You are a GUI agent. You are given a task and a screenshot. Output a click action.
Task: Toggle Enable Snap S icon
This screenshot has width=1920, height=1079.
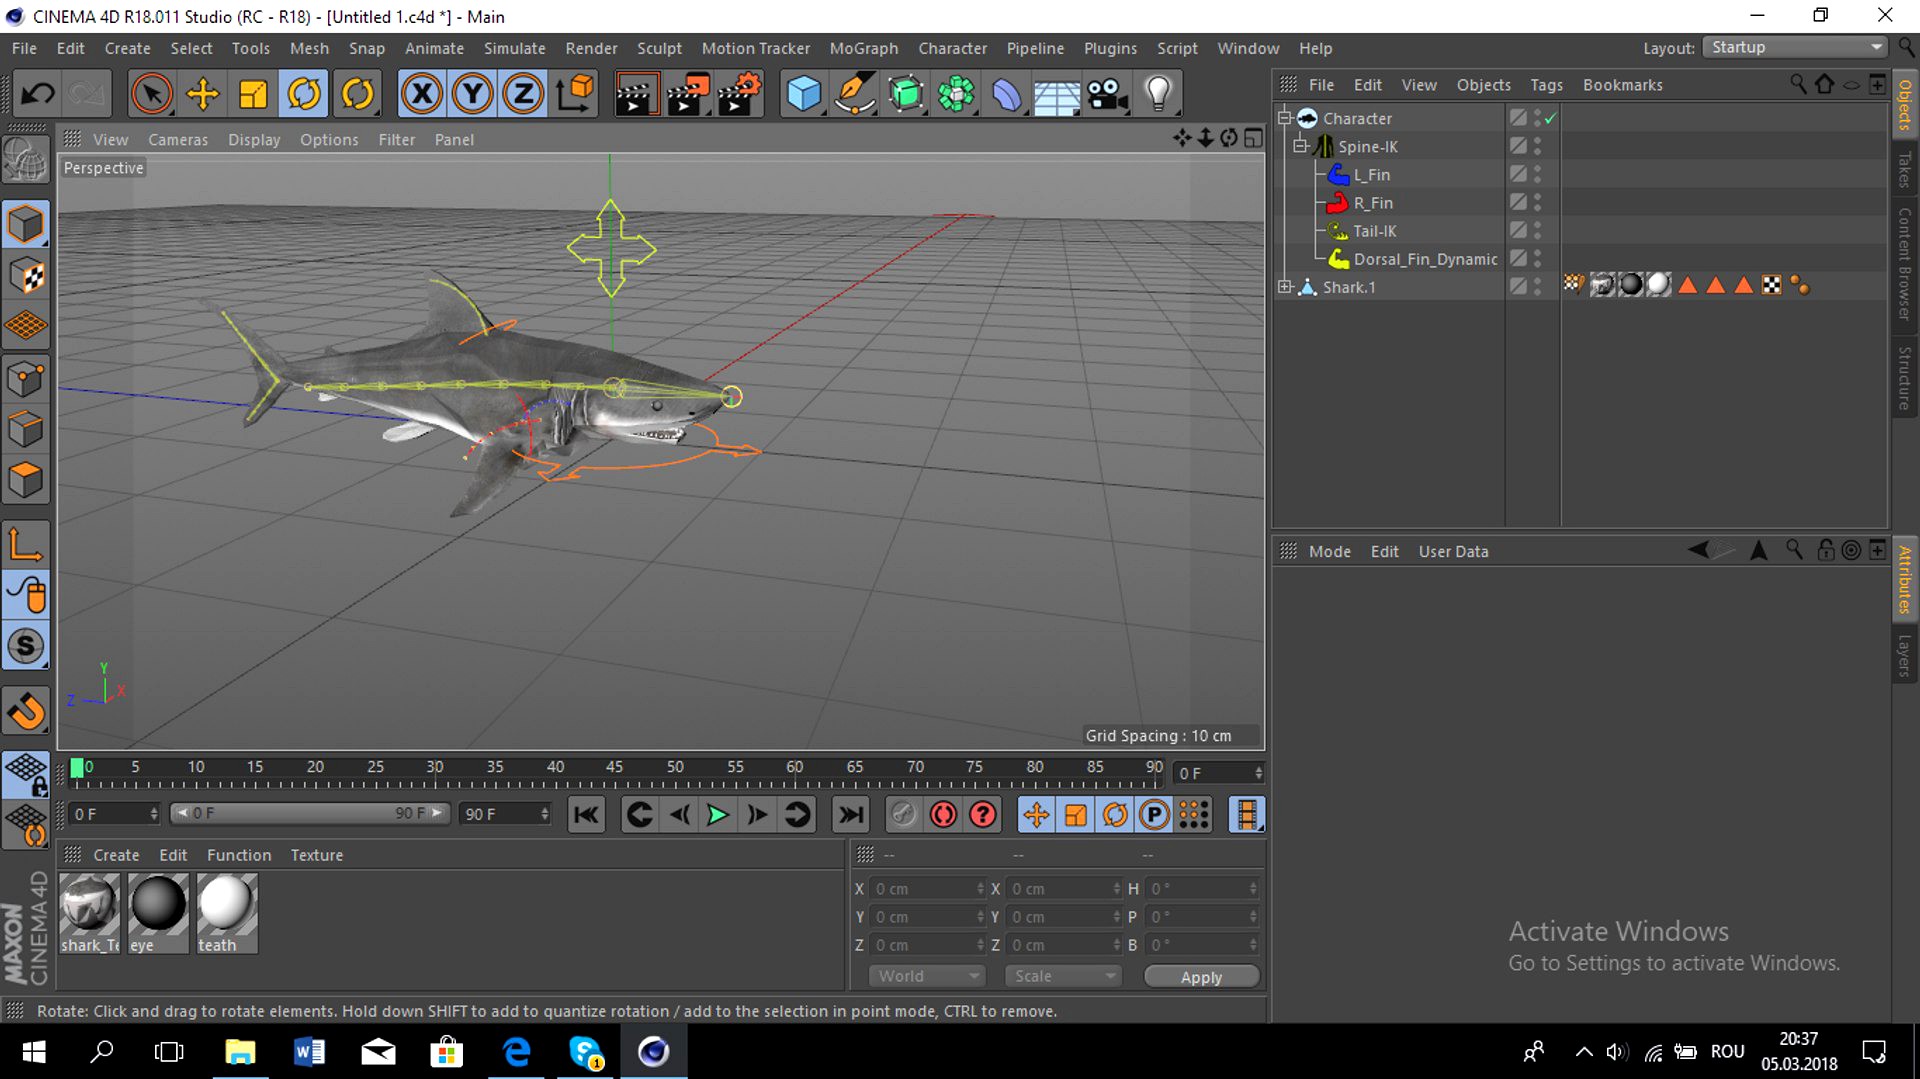tap(26, 646)
